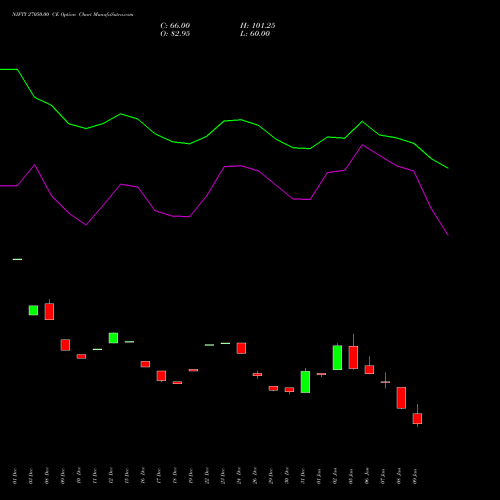Viewport: 500px width, 500px height.
Task: Click the 19 Dec date label
Action: pos(191,476)
